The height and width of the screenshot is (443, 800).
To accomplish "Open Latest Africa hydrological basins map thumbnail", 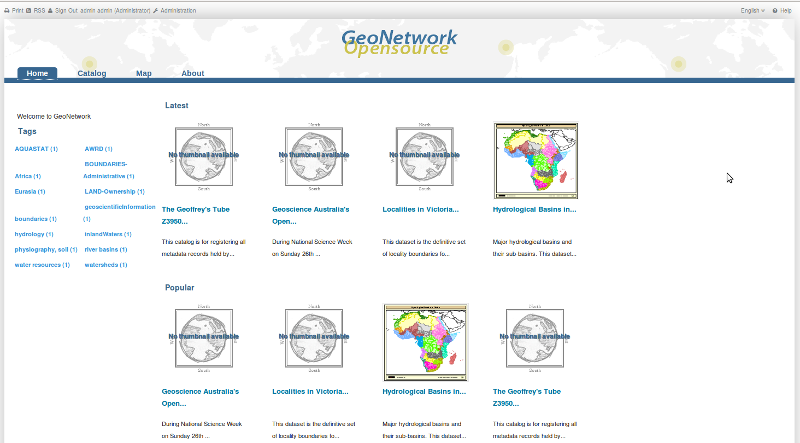I will pos(536,160).
